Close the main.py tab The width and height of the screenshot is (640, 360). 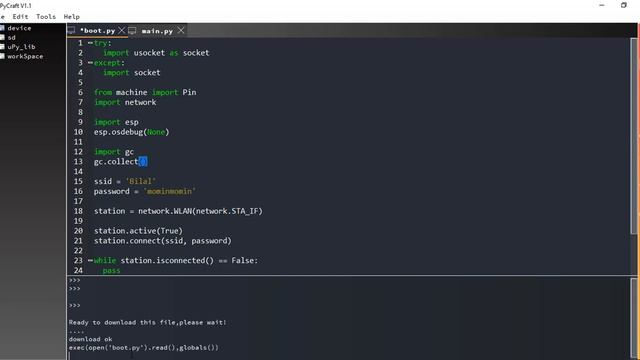pyautogui.click(x=181, y=31)
